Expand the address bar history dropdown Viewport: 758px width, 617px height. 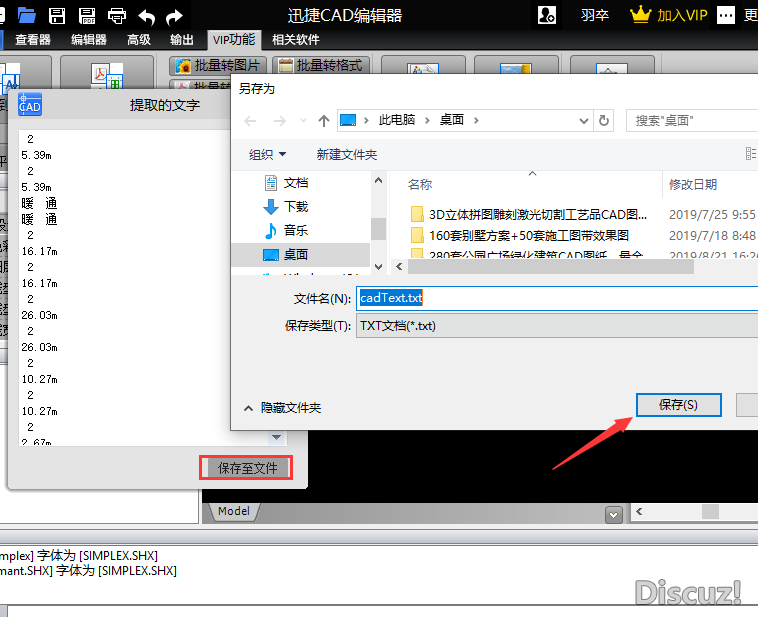pos(582,120)
